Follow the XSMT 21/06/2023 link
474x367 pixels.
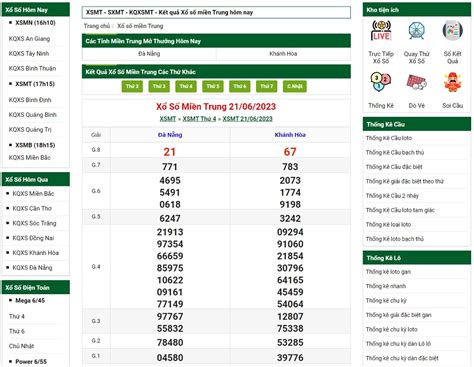coord(247,119)
